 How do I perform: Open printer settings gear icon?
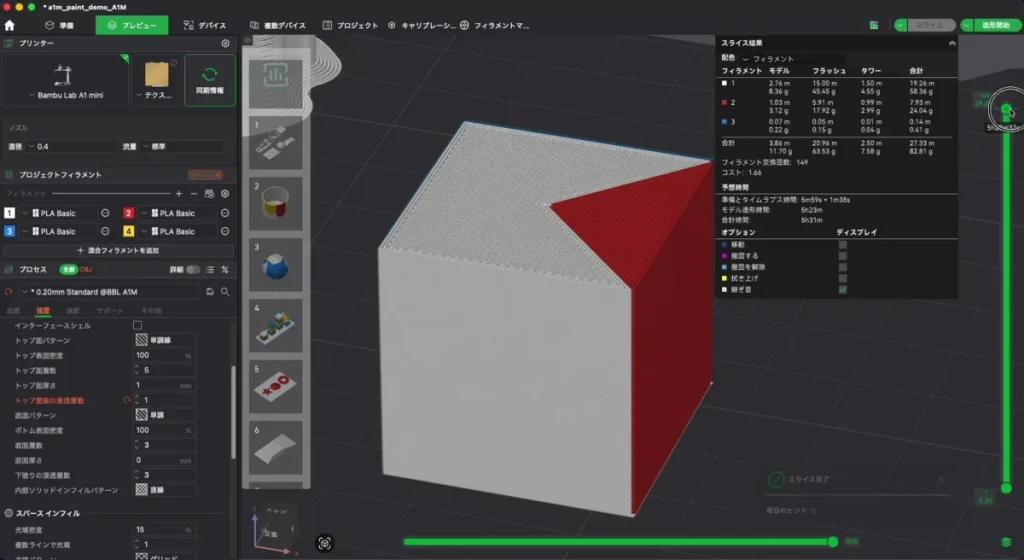(225, 43)
